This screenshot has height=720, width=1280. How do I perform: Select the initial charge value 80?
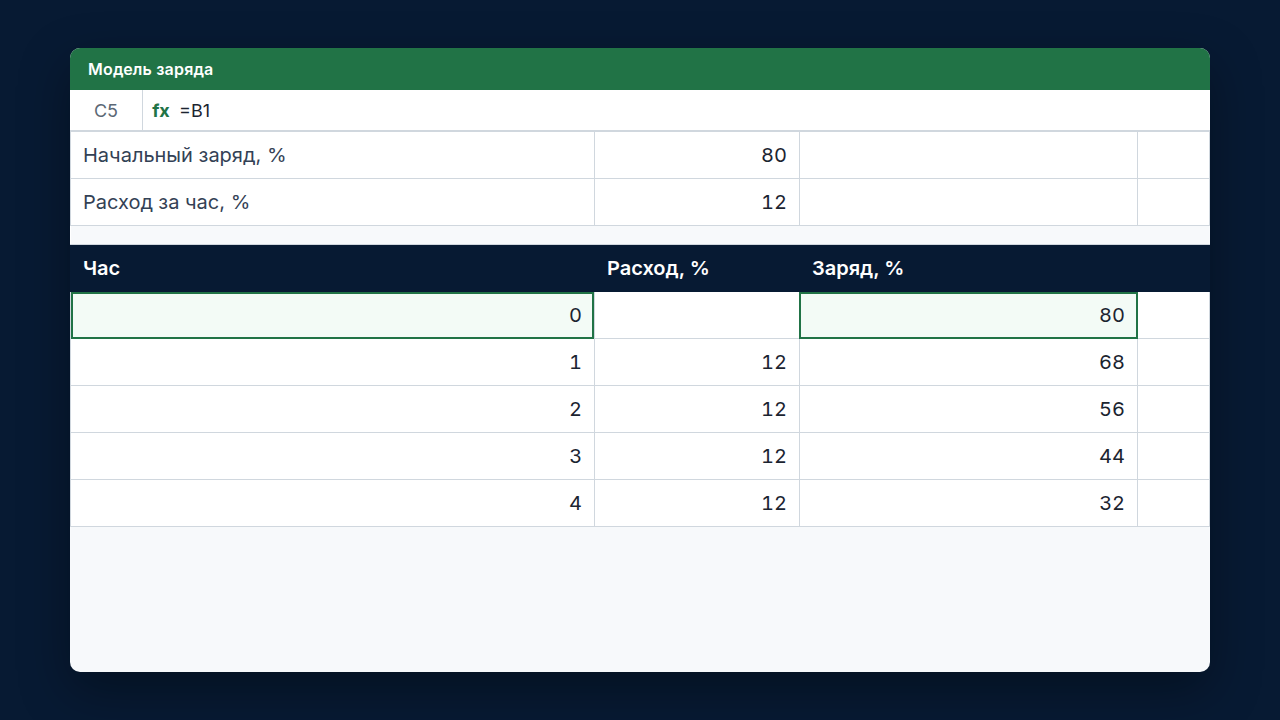pos(697,155)
